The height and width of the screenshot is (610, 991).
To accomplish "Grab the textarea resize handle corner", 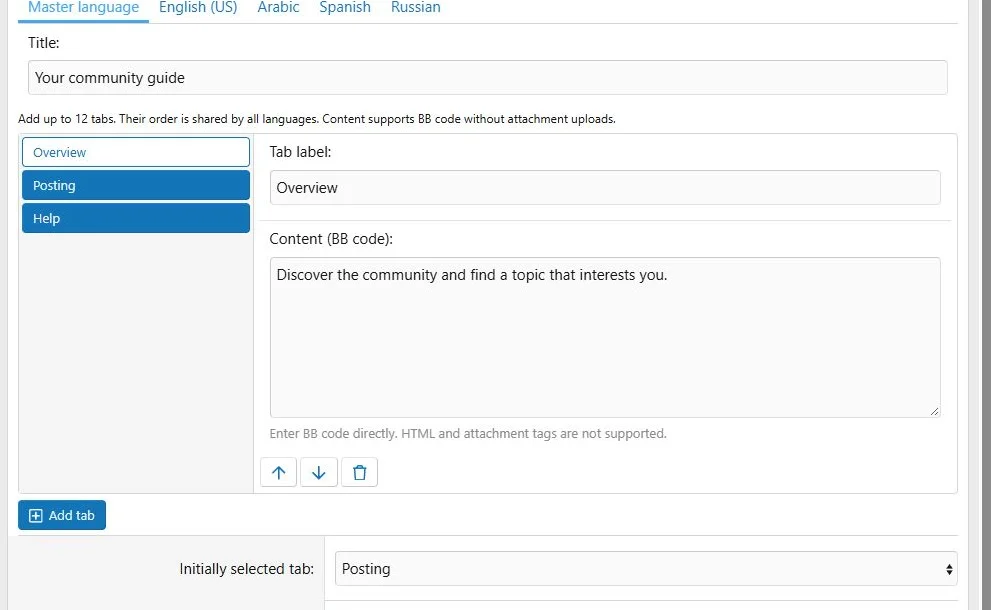I will (x=934, y=412).
